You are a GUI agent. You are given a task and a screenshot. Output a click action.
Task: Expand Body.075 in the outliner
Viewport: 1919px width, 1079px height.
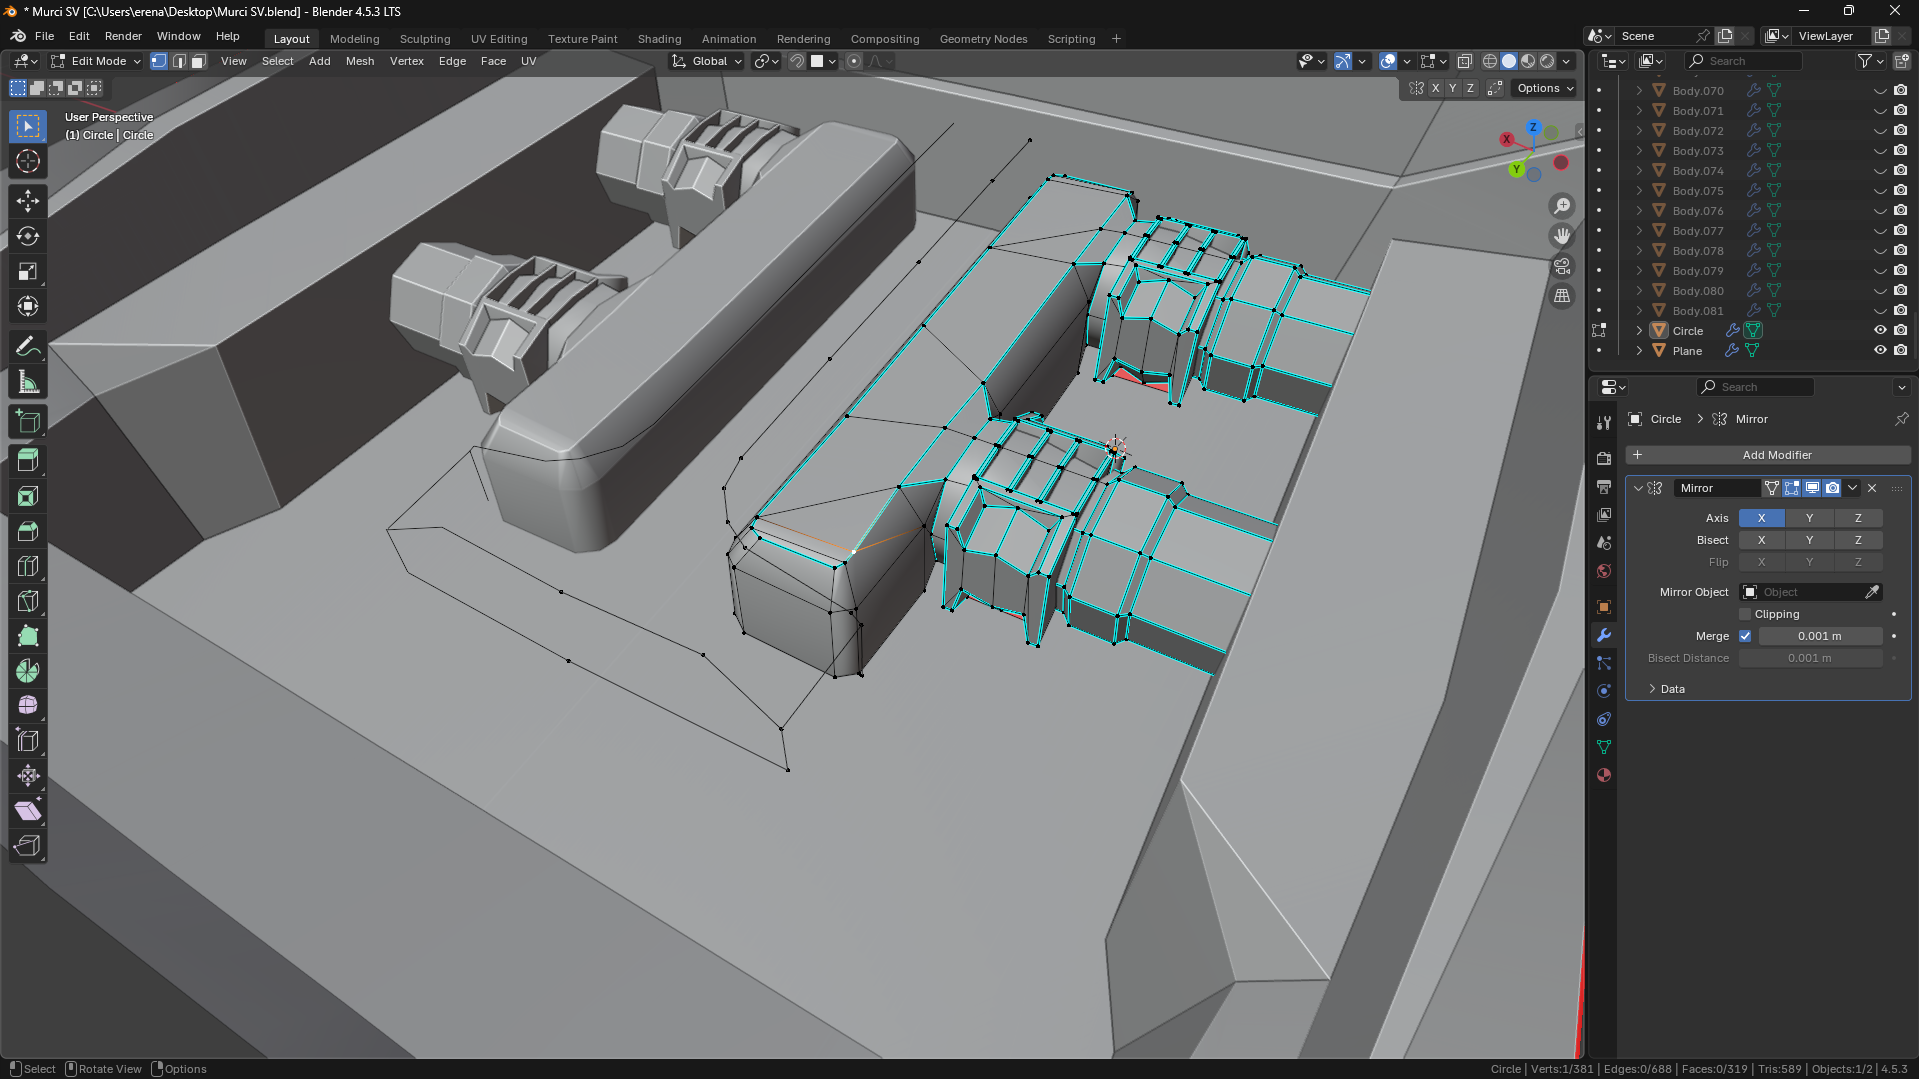click(x=1639, y=191)
